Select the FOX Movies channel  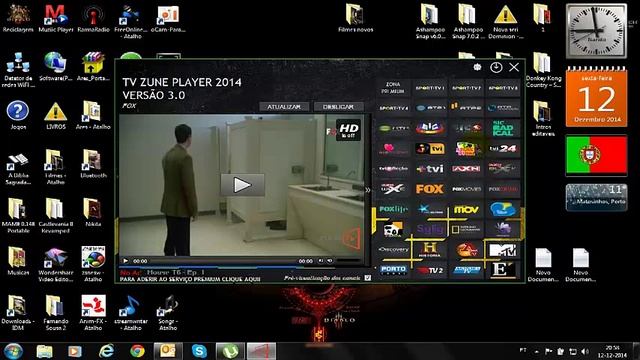466,189
